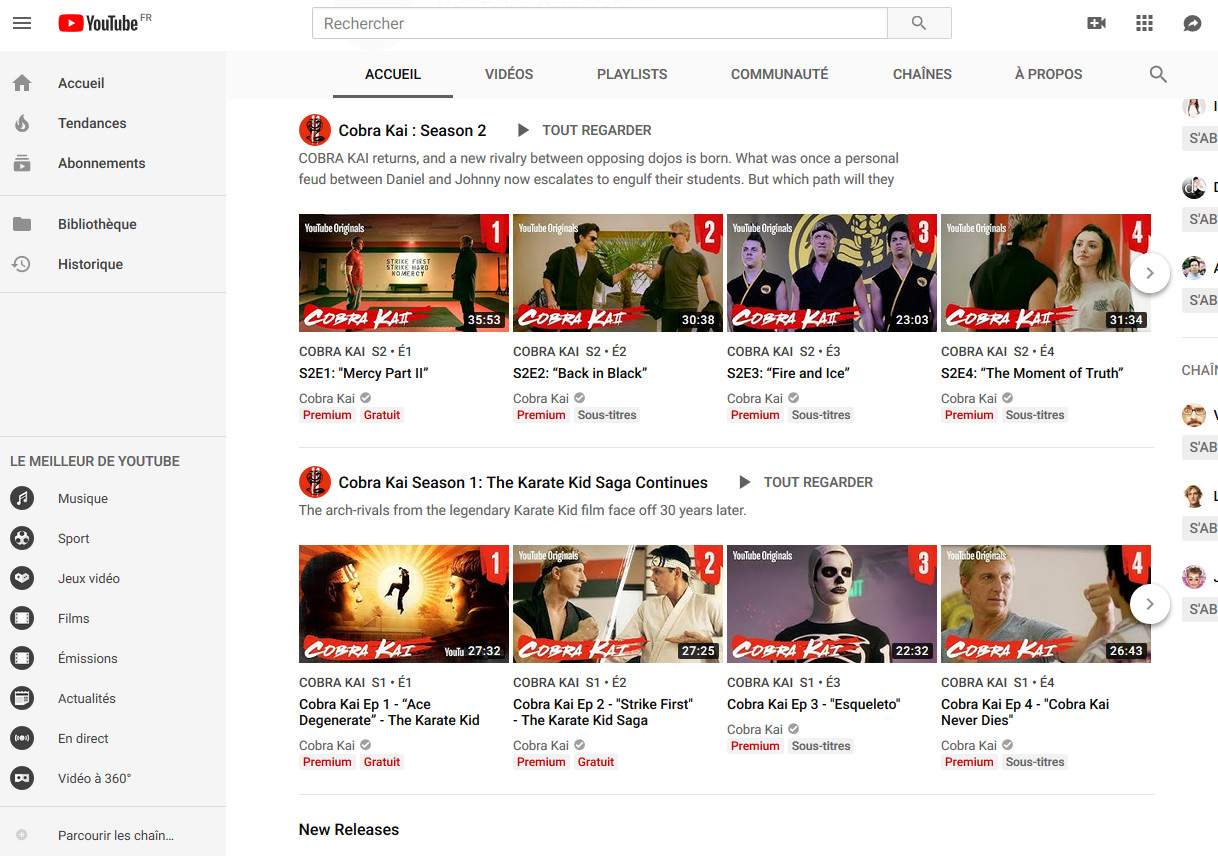Open Musique category

click(x=113, y=498)
